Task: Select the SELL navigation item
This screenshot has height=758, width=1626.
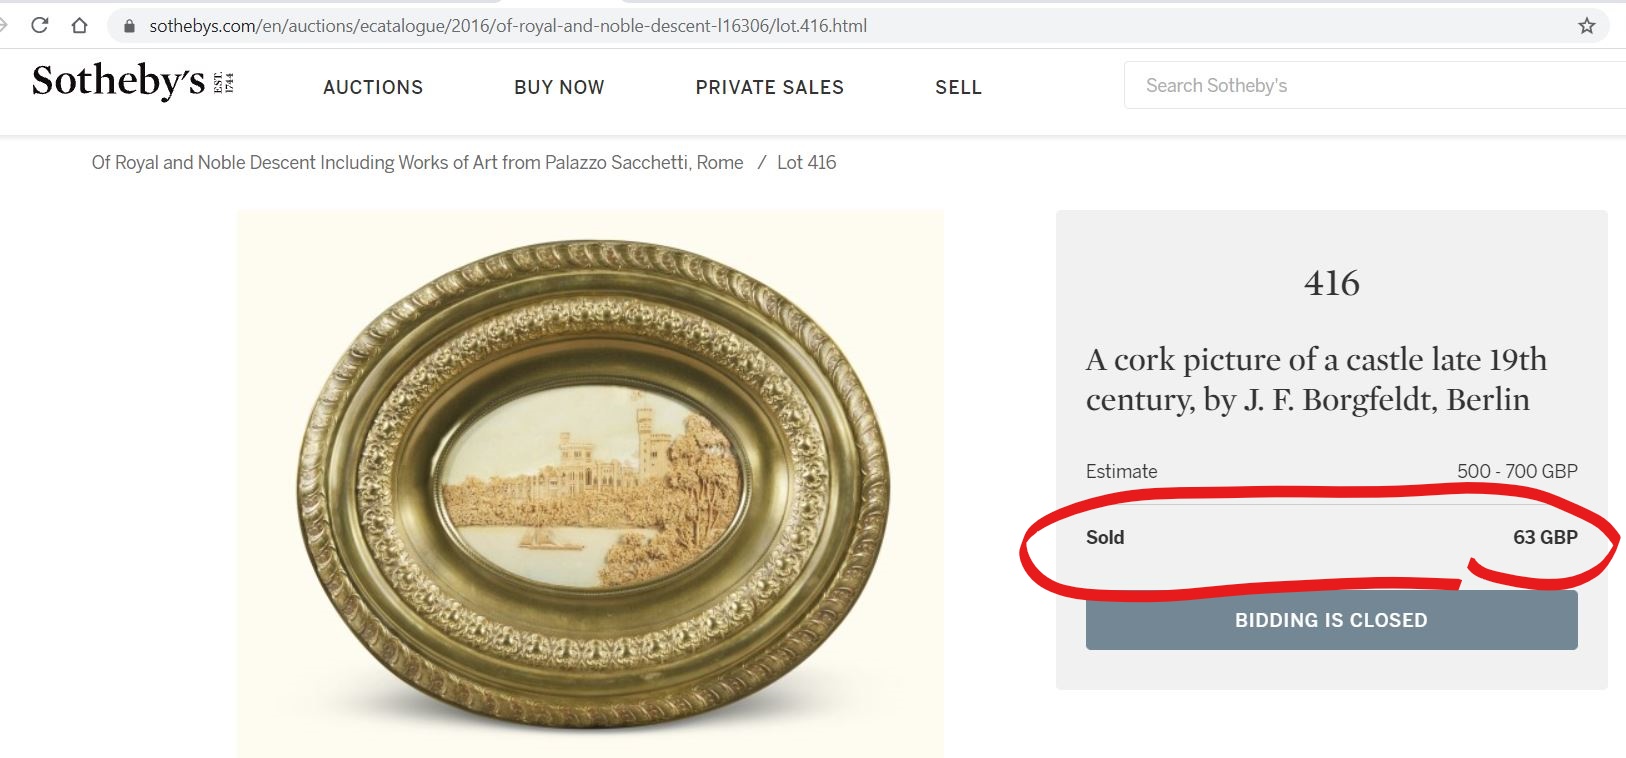Action: [x=958, y=88]
